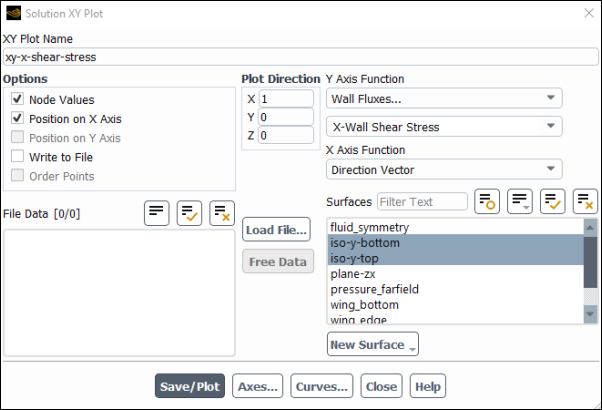Uncheck the Node Values option
Screen dimensions: 602x410
click(17, 99)
